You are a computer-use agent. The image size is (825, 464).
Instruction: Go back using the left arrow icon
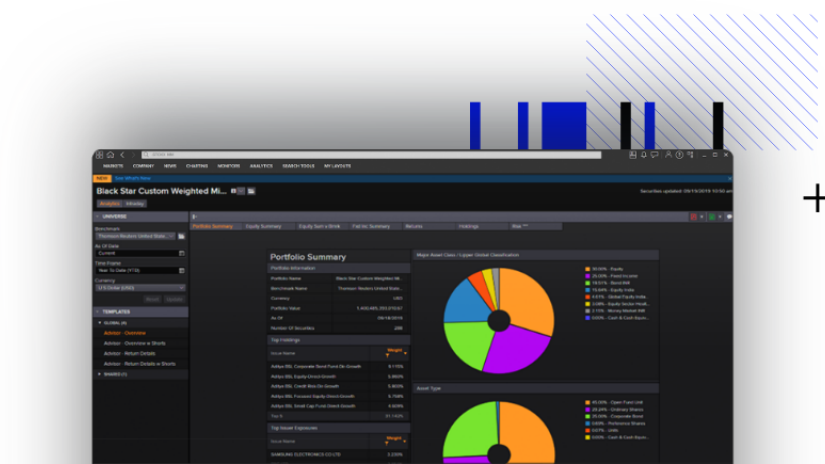click(122, 155)
